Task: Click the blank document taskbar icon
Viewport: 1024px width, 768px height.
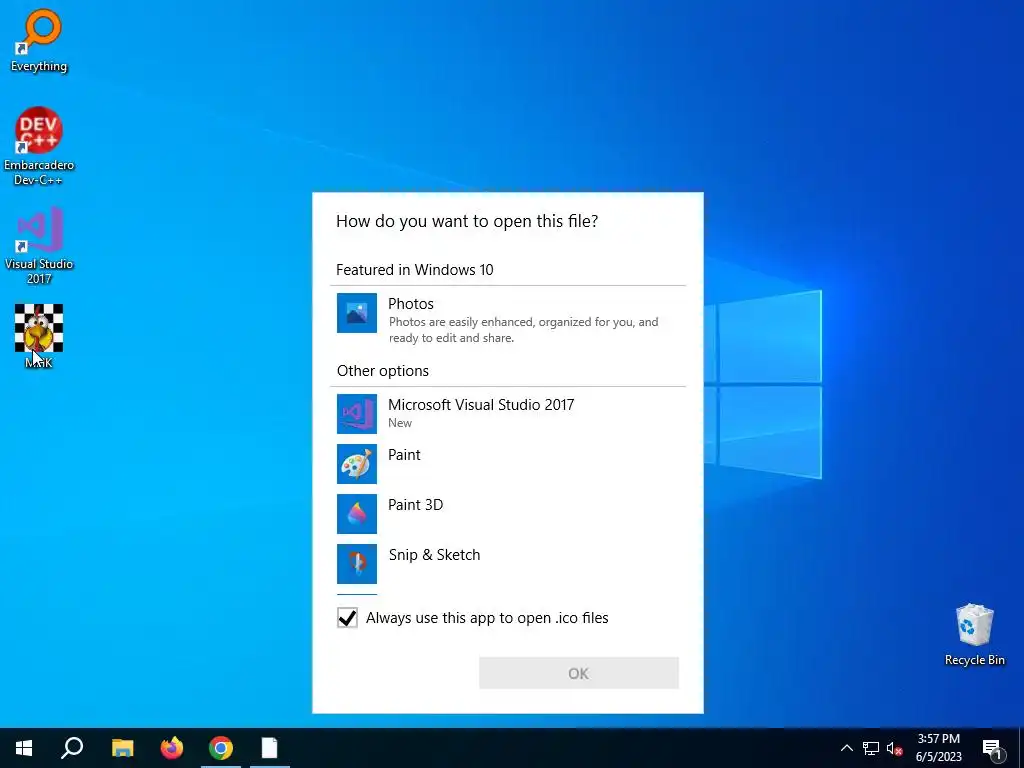Action: pyautogui.click(x=270, y=748)
